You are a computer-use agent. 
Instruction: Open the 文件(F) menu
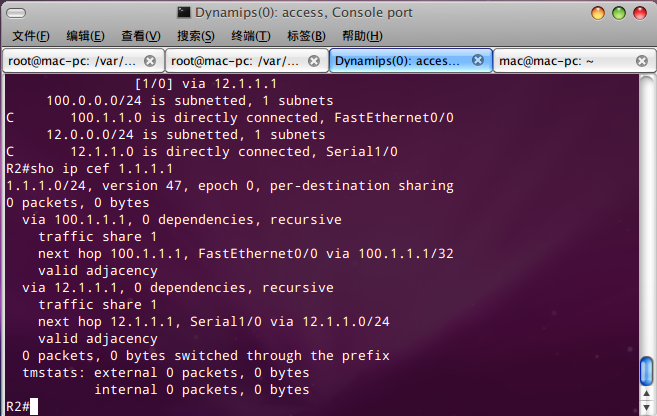(31, 36)
